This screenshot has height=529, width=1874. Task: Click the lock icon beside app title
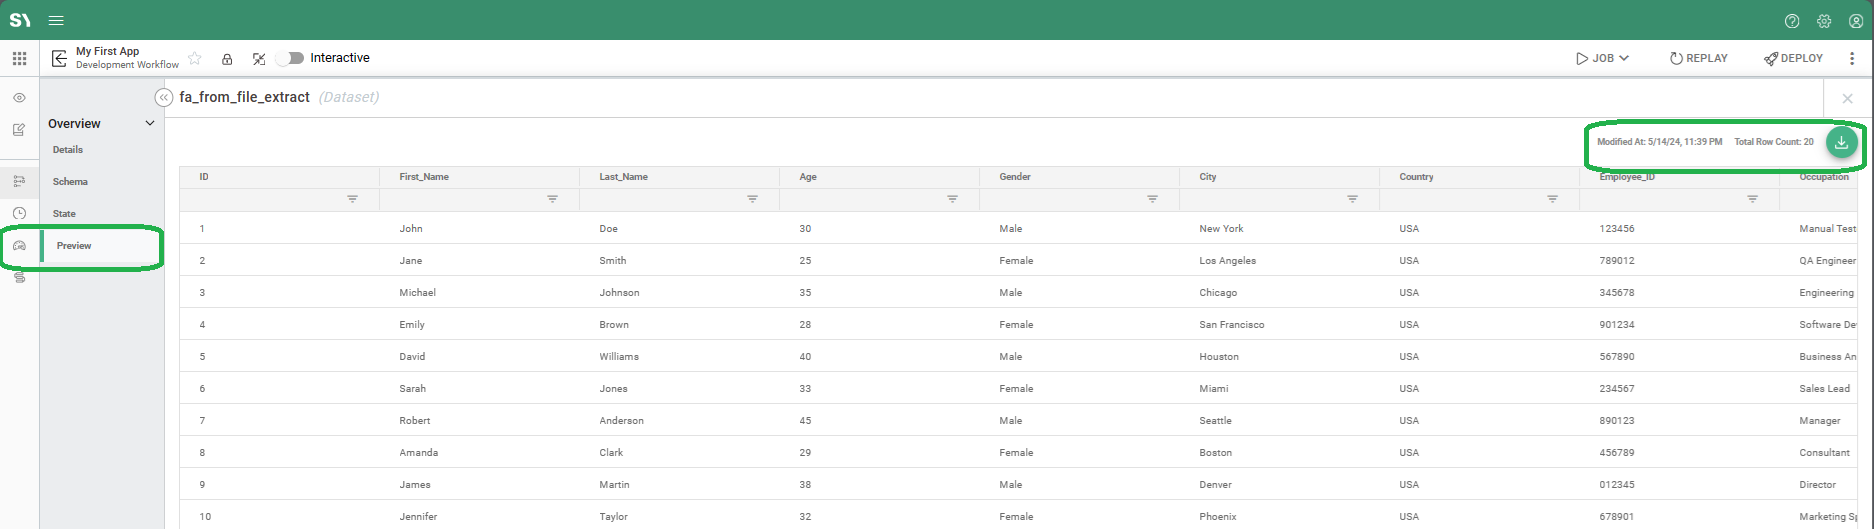click(x=227, y=59)
